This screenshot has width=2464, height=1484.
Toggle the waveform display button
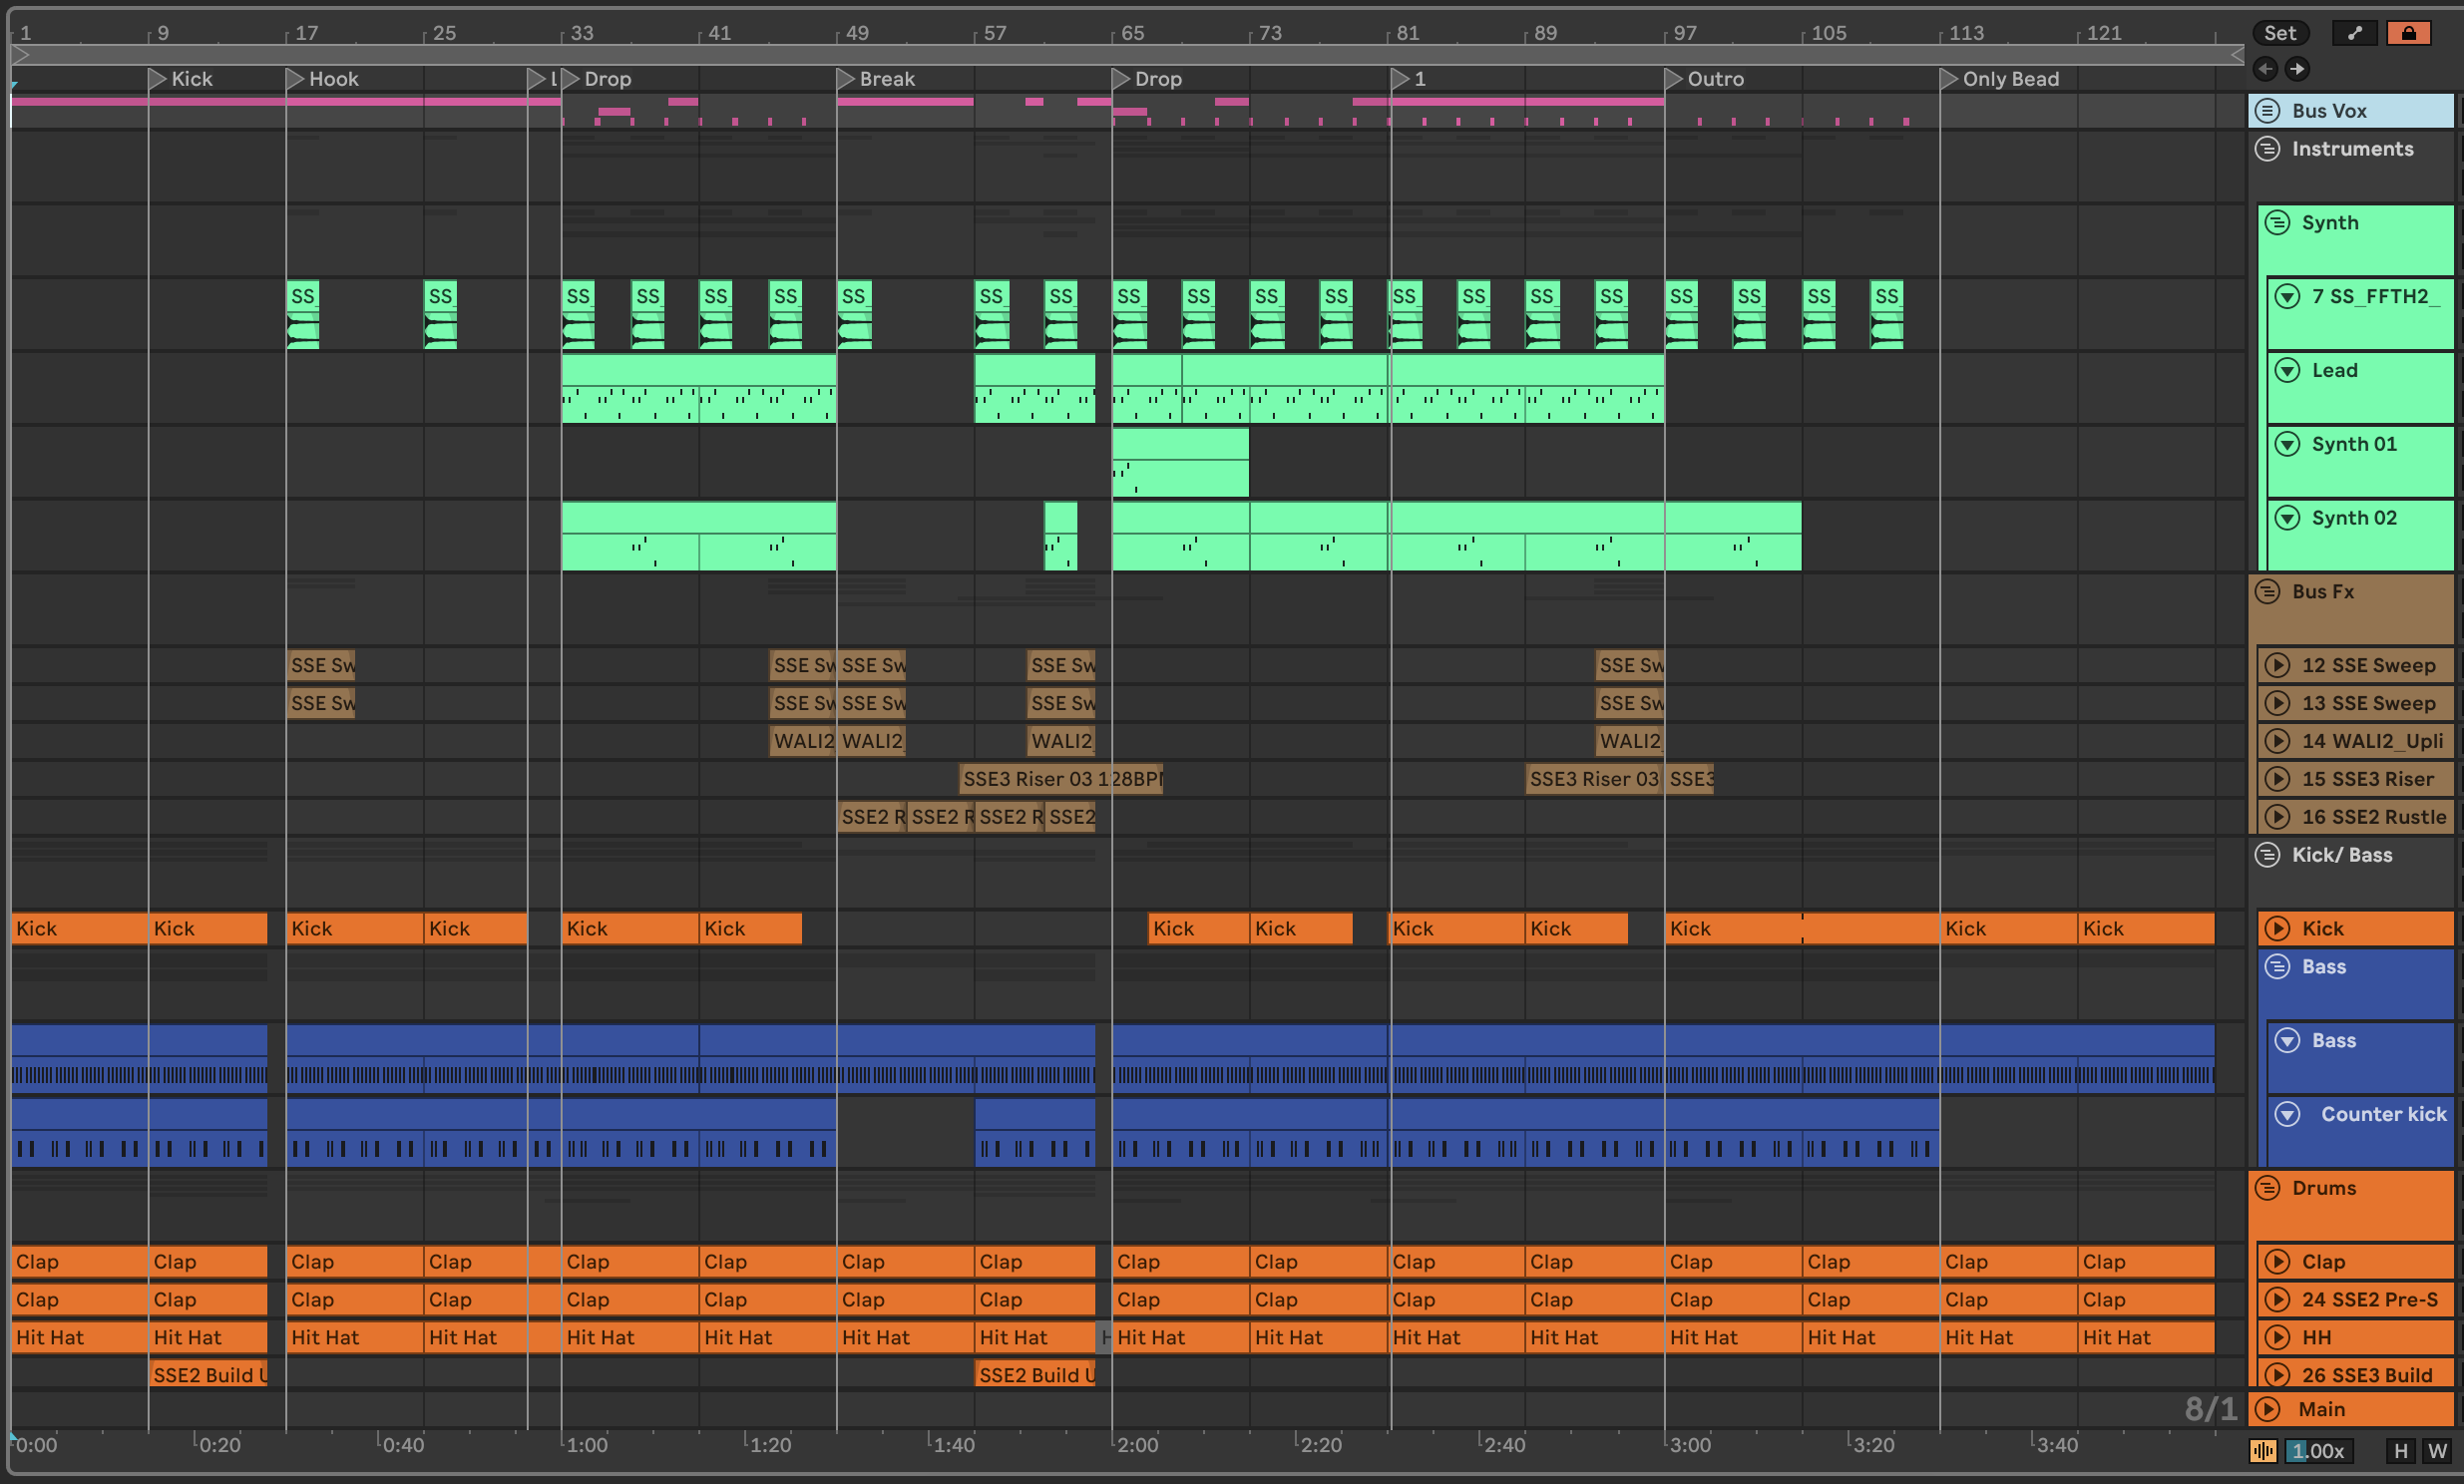pyautogui.click(x=2263, y=1451)
